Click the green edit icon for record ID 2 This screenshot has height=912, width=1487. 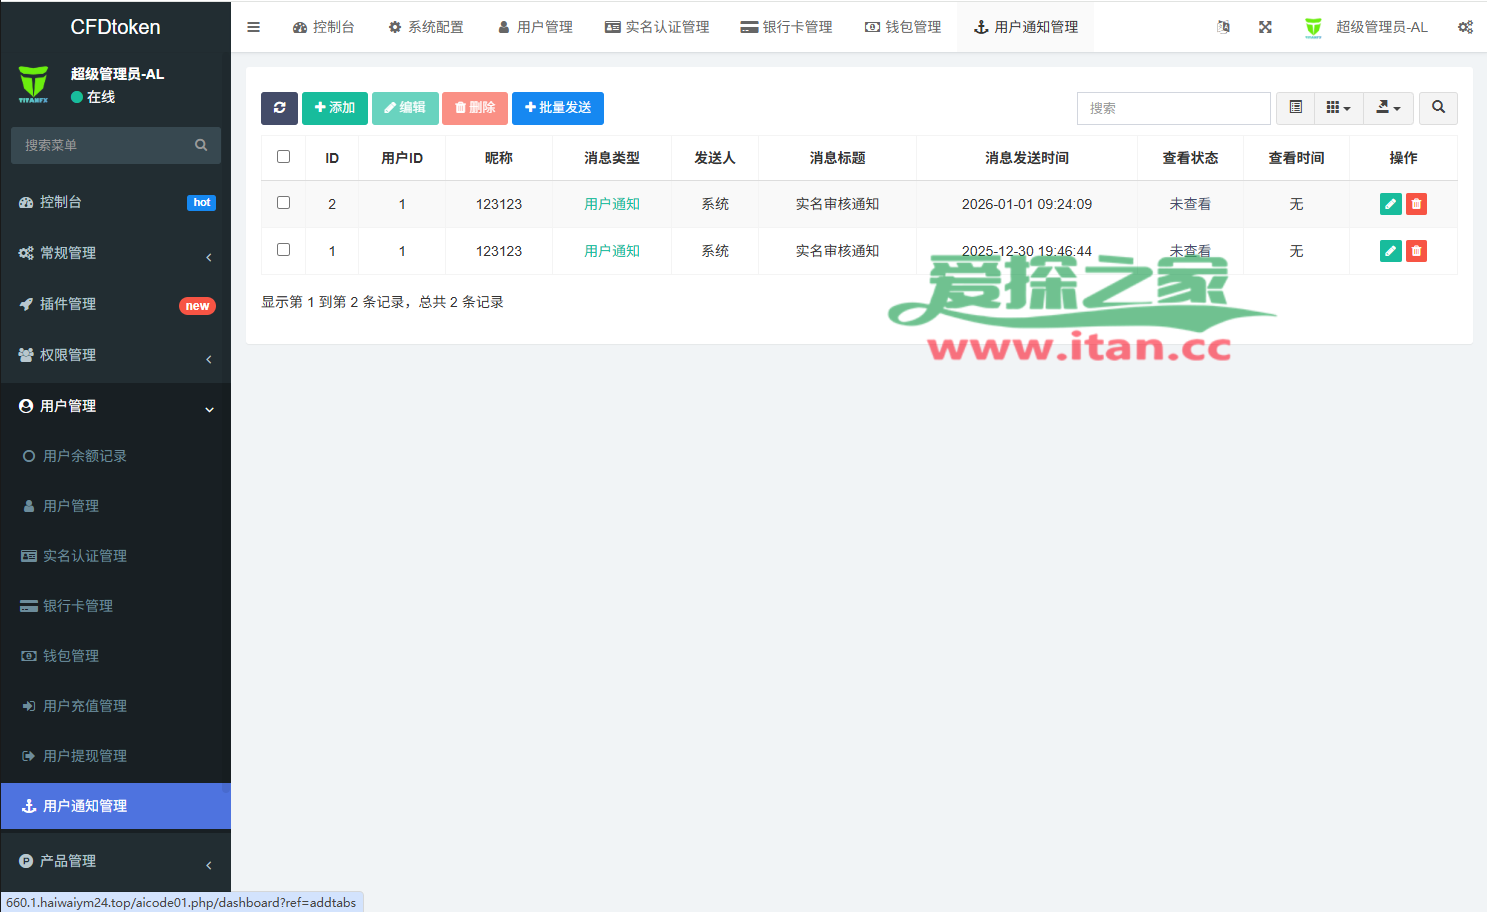(x=1390, y=204)
